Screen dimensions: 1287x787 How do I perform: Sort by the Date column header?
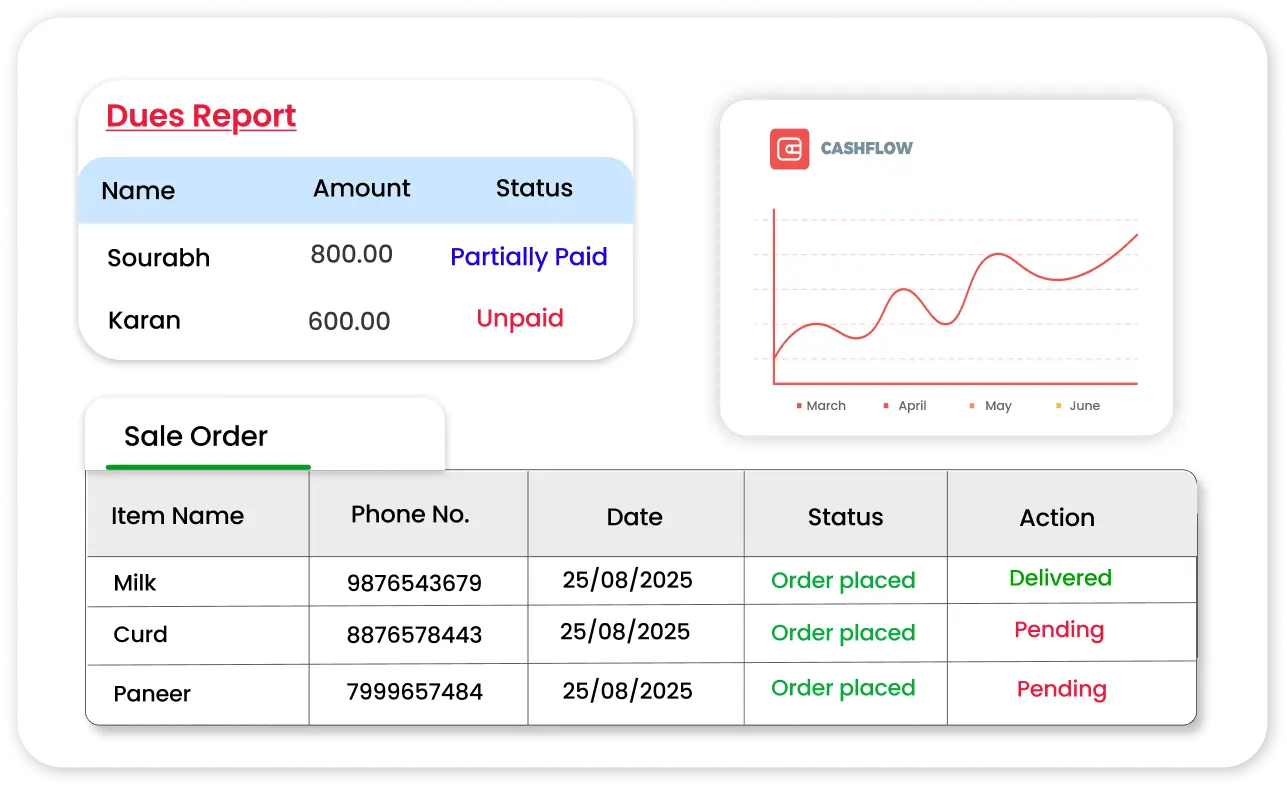(634, 517)
